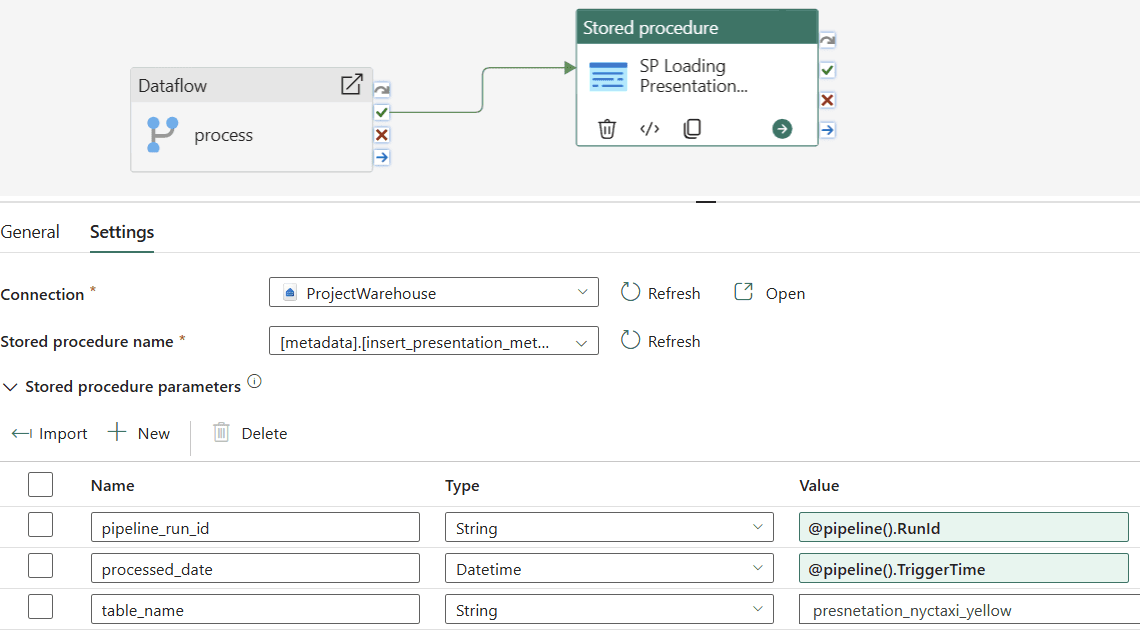Click the warehouse icon in Connection field
This screenshot has width=1140, height=638.
coord(290,293)
